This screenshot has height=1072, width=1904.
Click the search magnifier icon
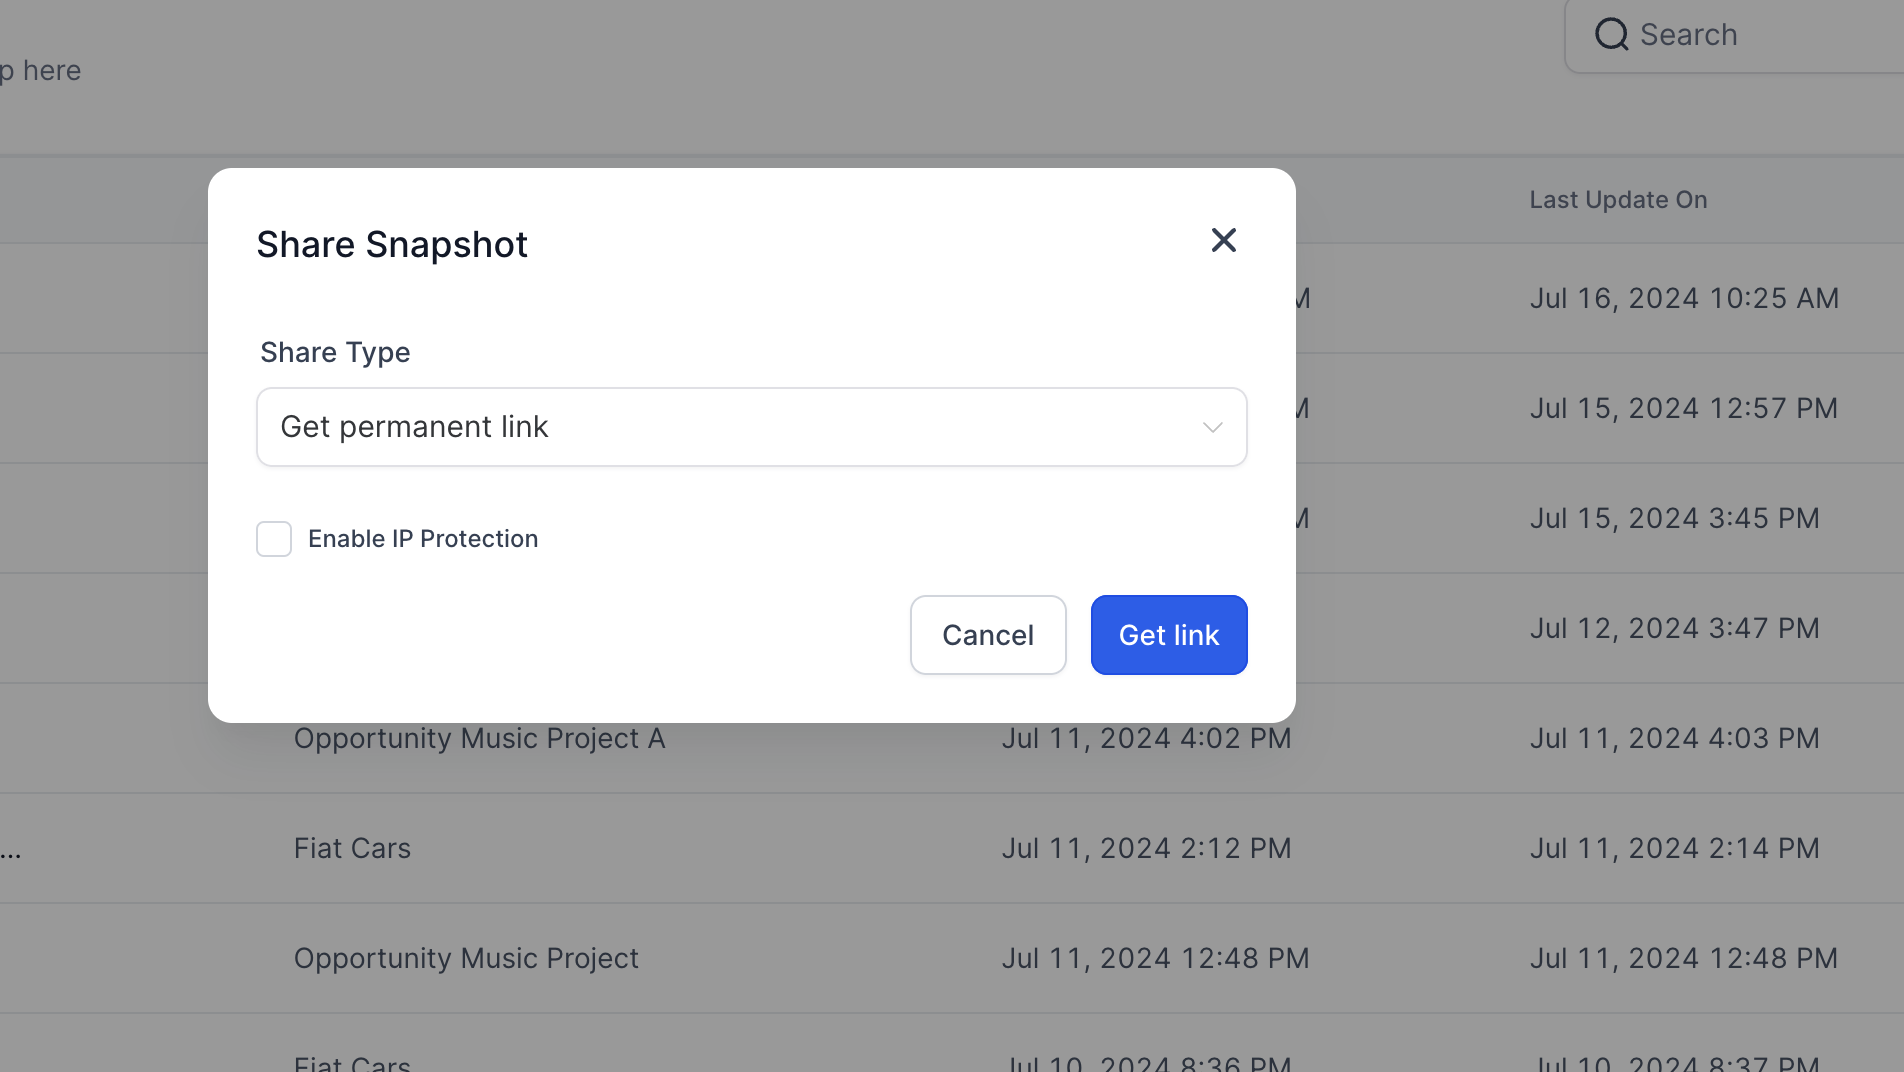pos(1611,35)
